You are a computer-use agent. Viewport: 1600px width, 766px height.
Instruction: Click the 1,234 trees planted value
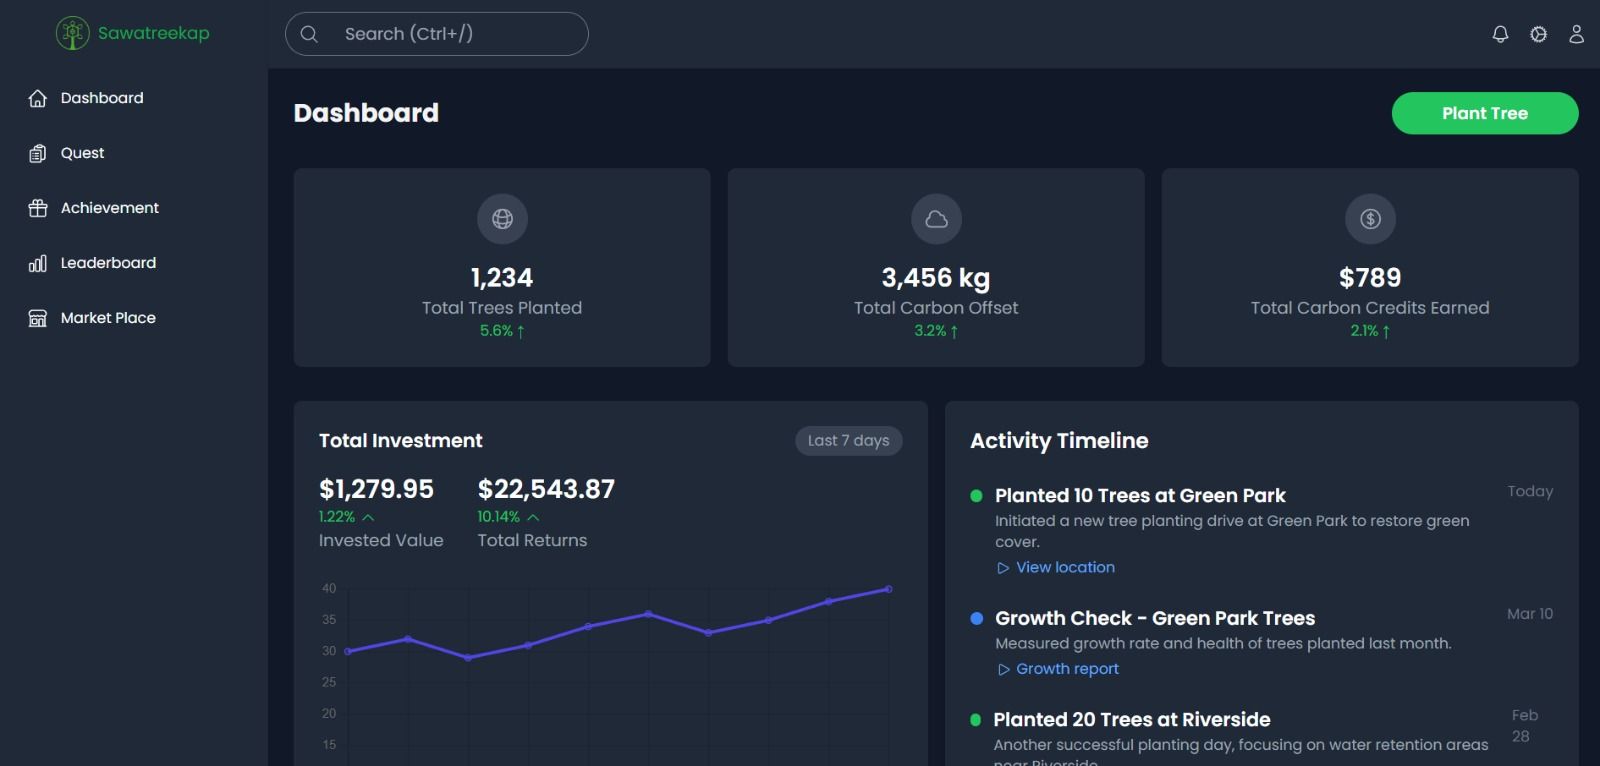tap(502, 278)
